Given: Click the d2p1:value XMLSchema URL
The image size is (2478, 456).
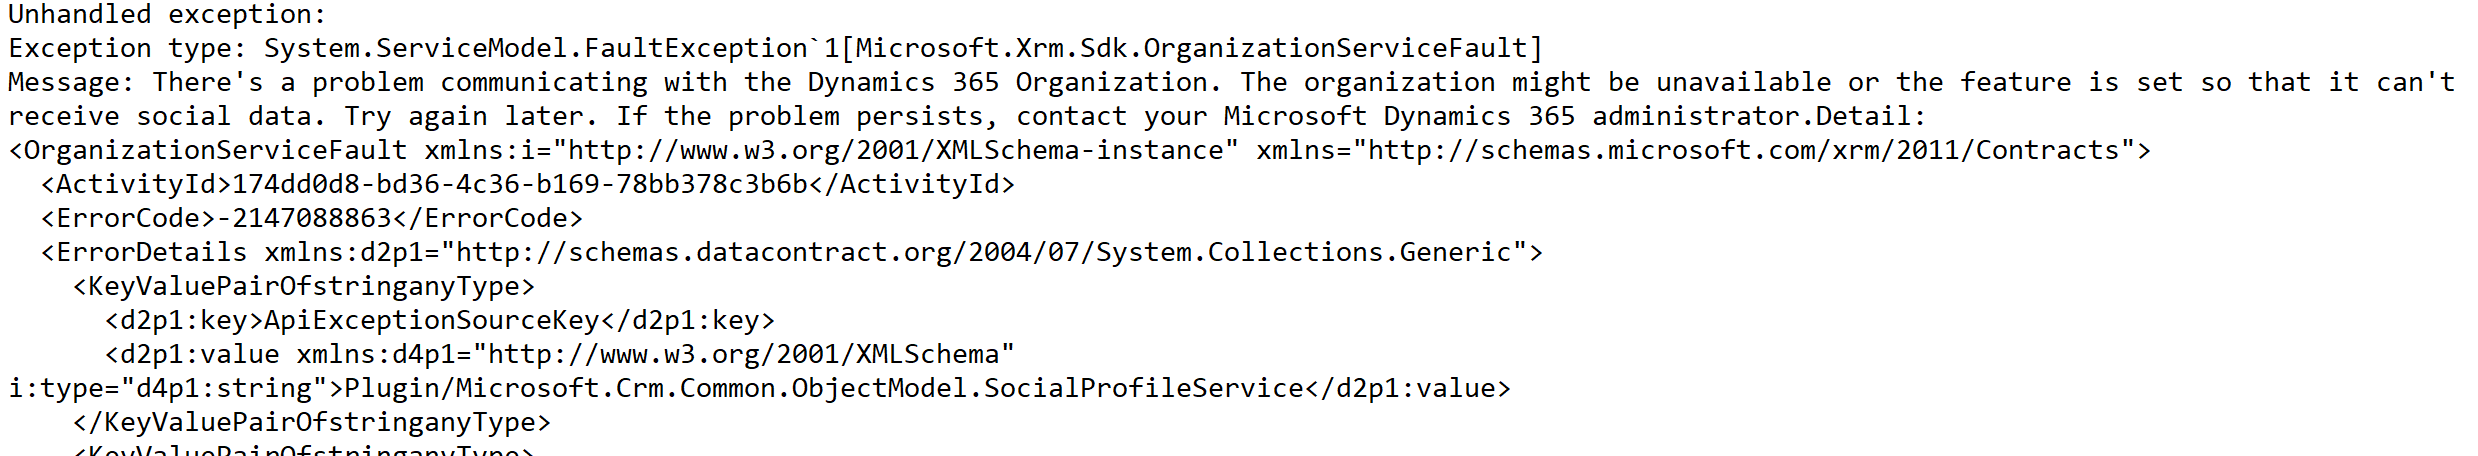Looking at the screenshot, I should tap(743, 354).
